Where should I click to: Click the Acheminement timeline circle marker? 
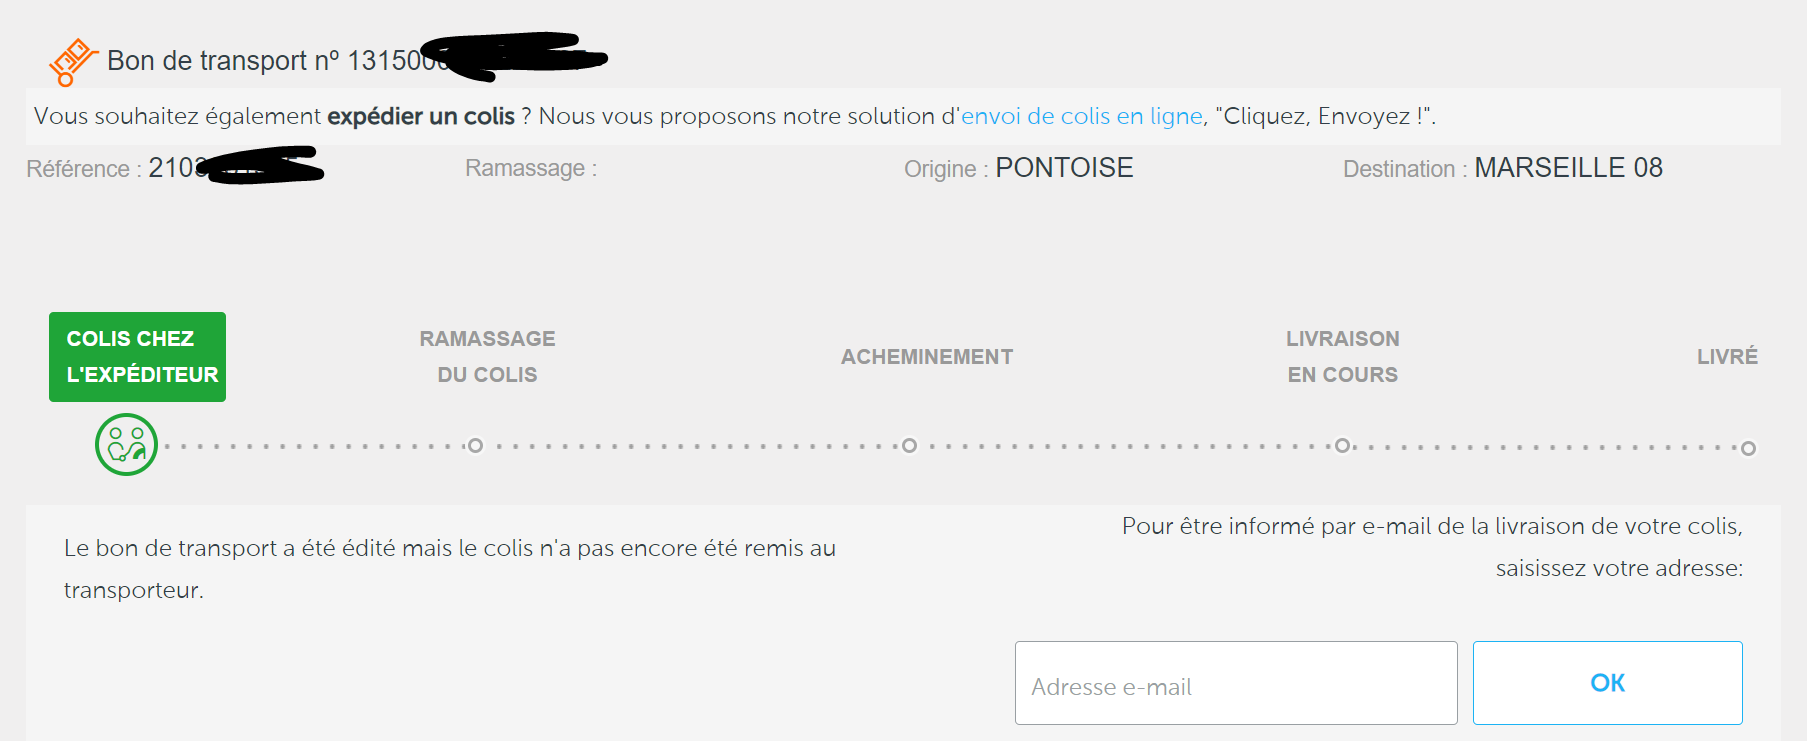click(x=909, y=445)
